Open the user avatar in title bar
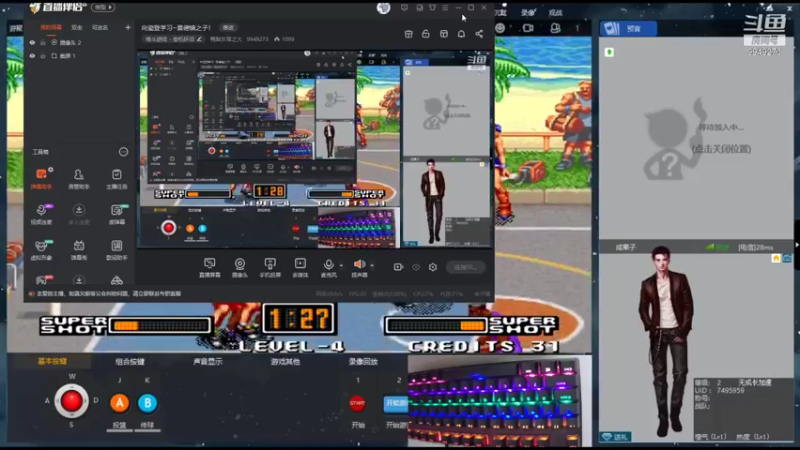The height and width of the screenshot is (450, 800). (383, 8)
